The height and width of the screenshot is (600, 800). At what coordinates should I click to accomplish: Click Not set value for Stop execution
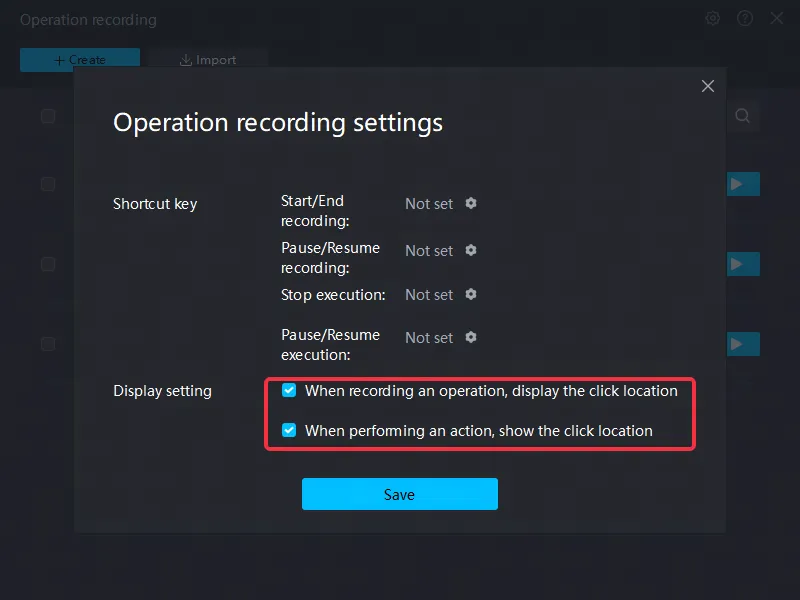pos(429,295)
